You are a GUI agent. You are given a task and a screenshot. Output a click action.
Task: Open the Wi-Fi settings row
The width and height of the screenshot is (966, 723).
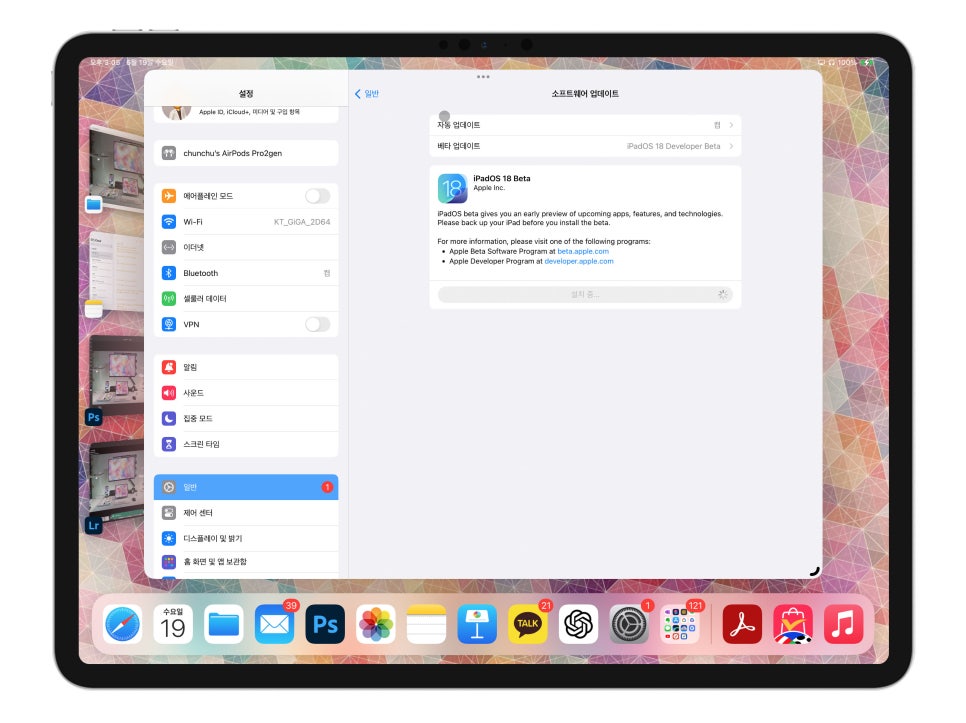[x=246, y=222]
